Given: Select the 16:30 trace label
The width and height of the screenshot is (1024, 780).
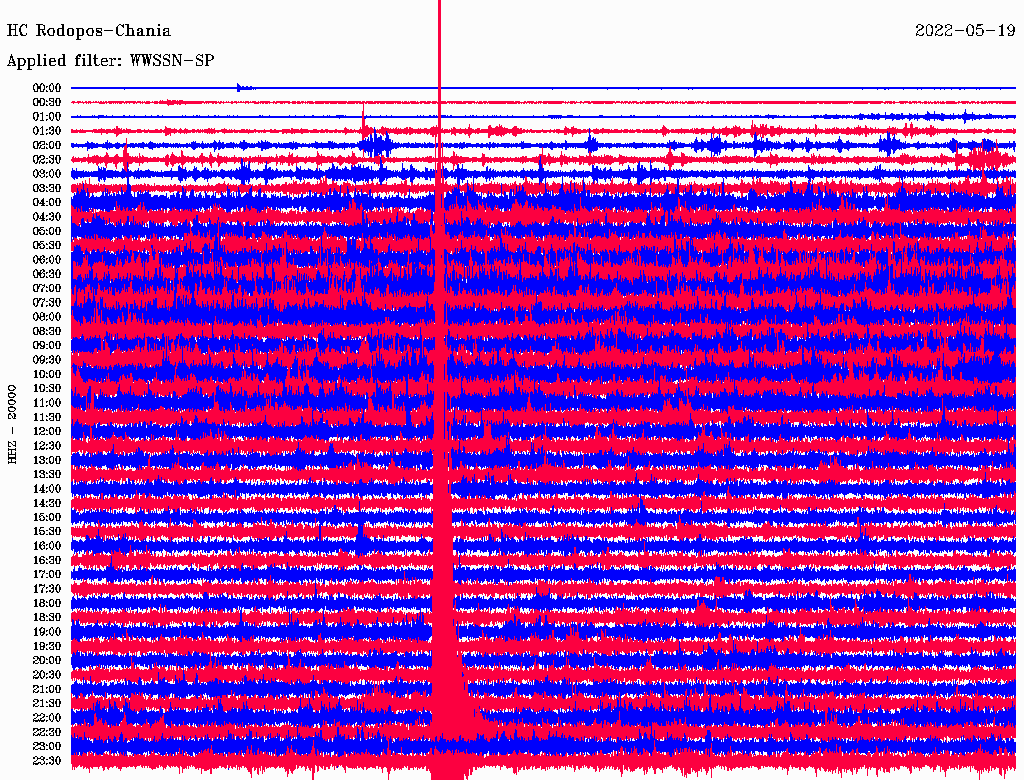Looking at the screenshot, I should tap(47, 560).
